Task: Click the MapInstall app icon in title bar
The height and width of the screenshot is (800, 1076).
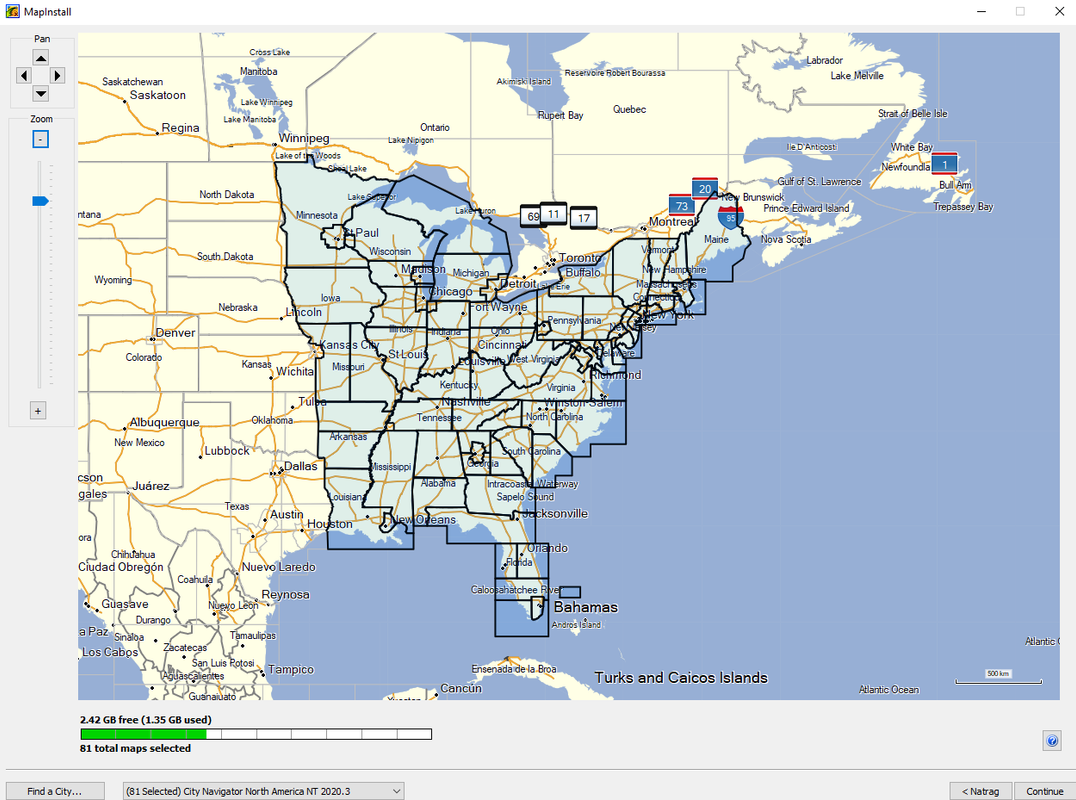Action: (x=12, y=12)
